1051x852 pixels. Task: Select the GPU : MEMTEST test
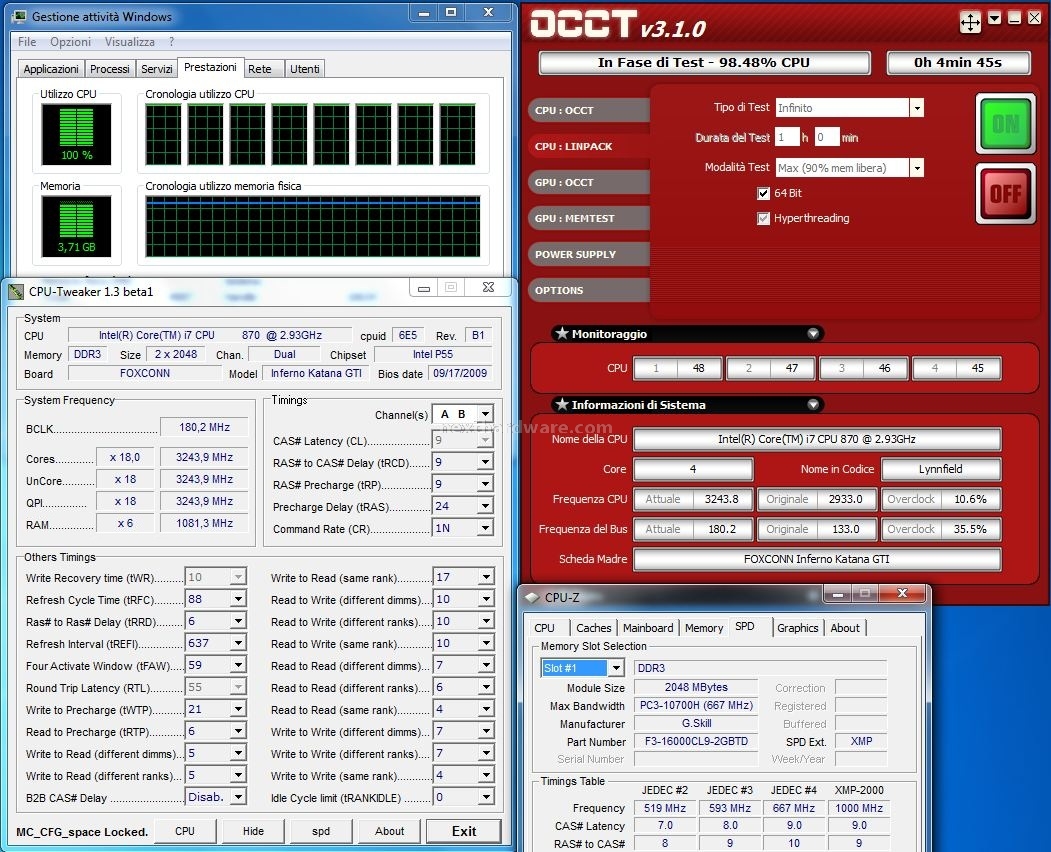coord(589,219)
